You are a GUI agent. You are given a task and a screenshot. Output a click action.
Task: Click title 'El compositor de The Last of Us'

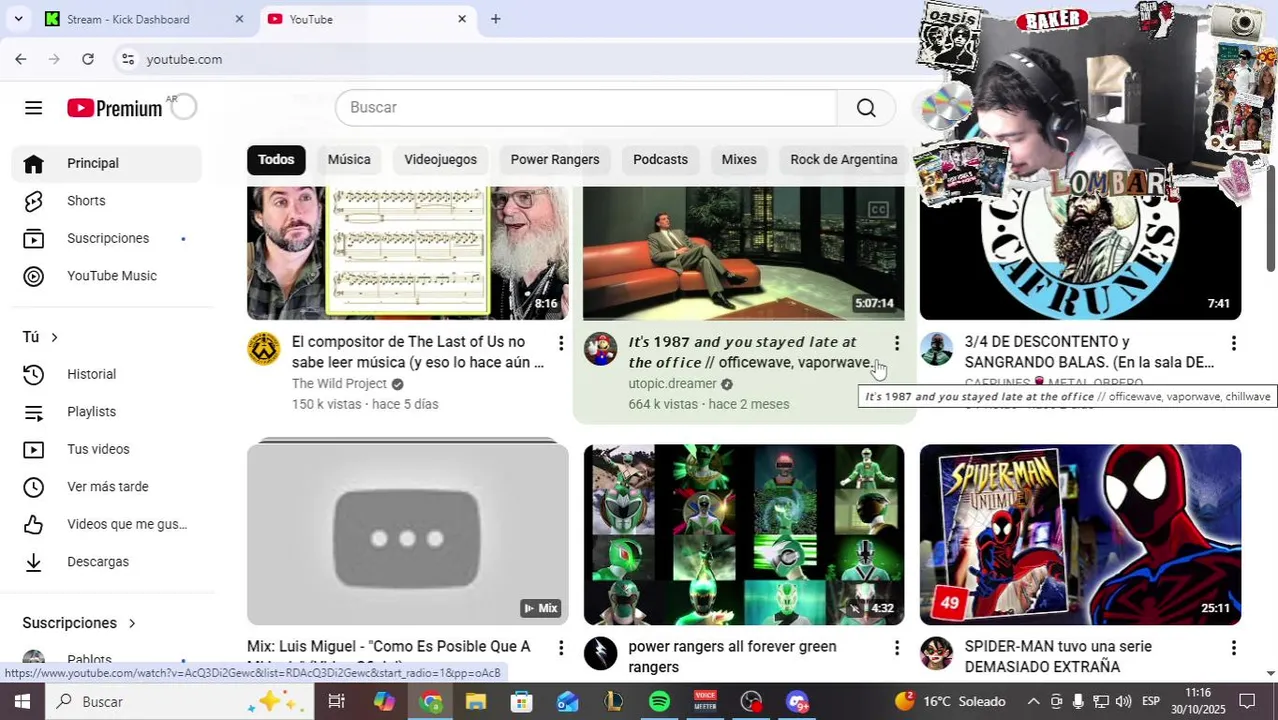[418, 352]
